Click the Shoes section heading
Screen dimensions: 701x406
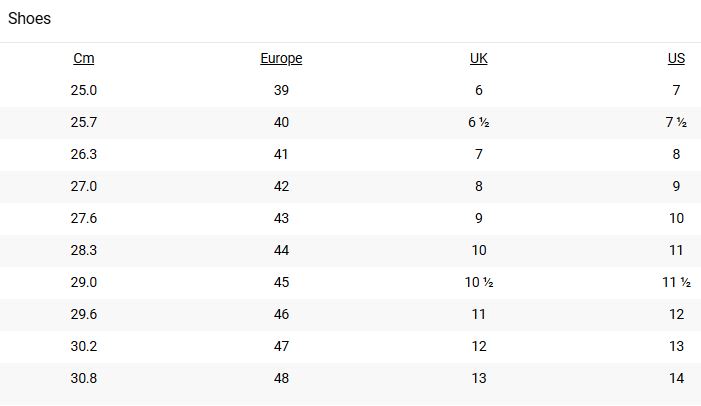pyautogui.click(x=30, y=19)
